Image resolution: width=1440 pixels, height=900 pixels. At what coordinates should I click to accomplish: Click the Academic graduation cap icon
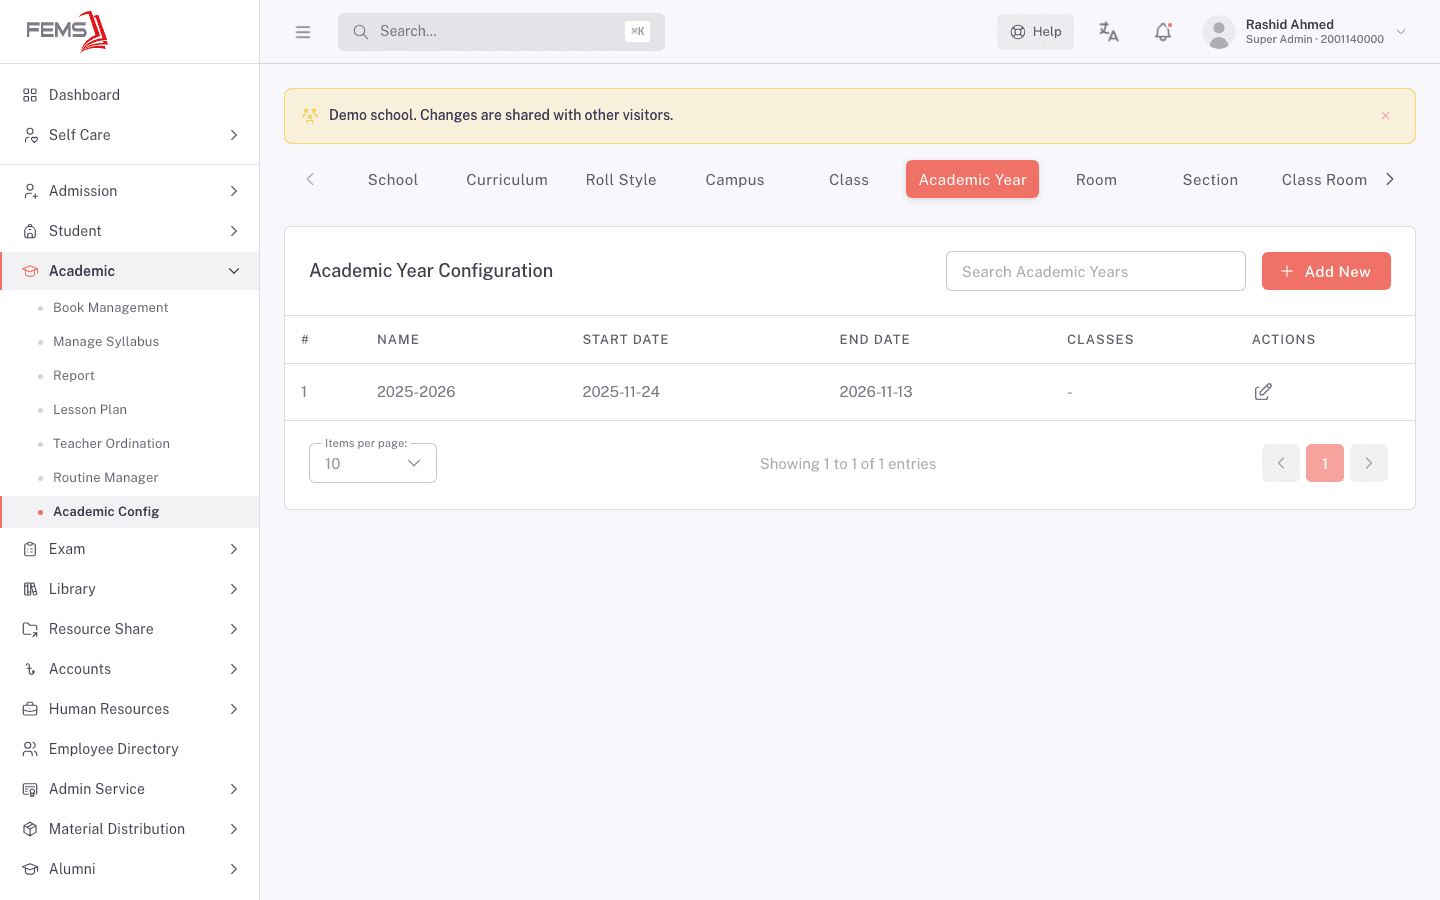(x=30, y=271)
